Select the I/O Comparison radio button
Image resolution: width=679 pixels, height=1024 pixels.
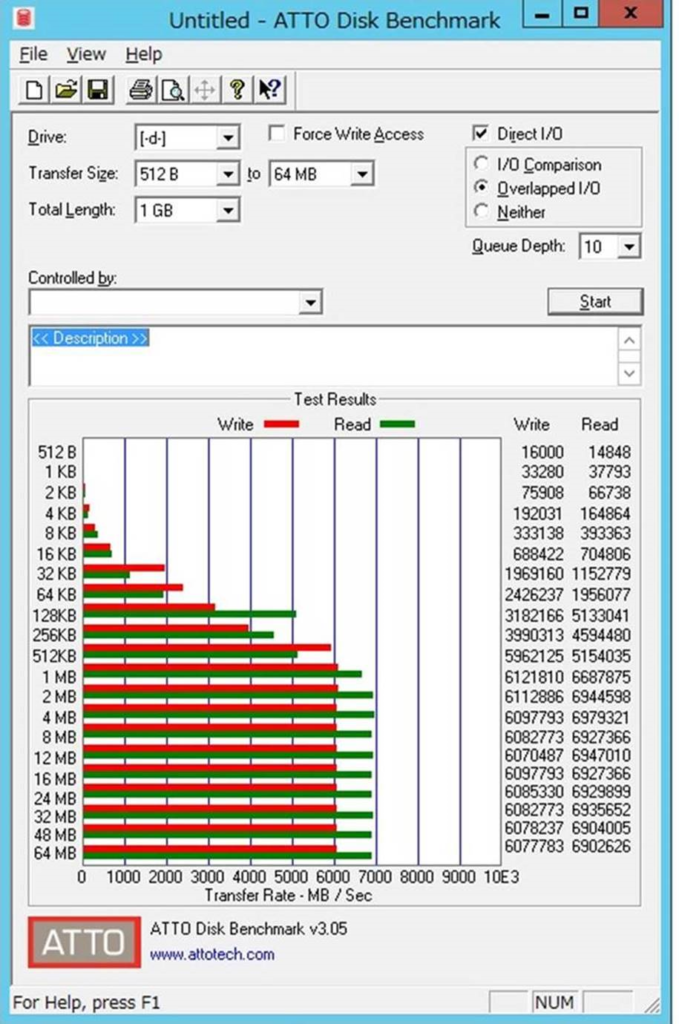[x=481, y=163]
